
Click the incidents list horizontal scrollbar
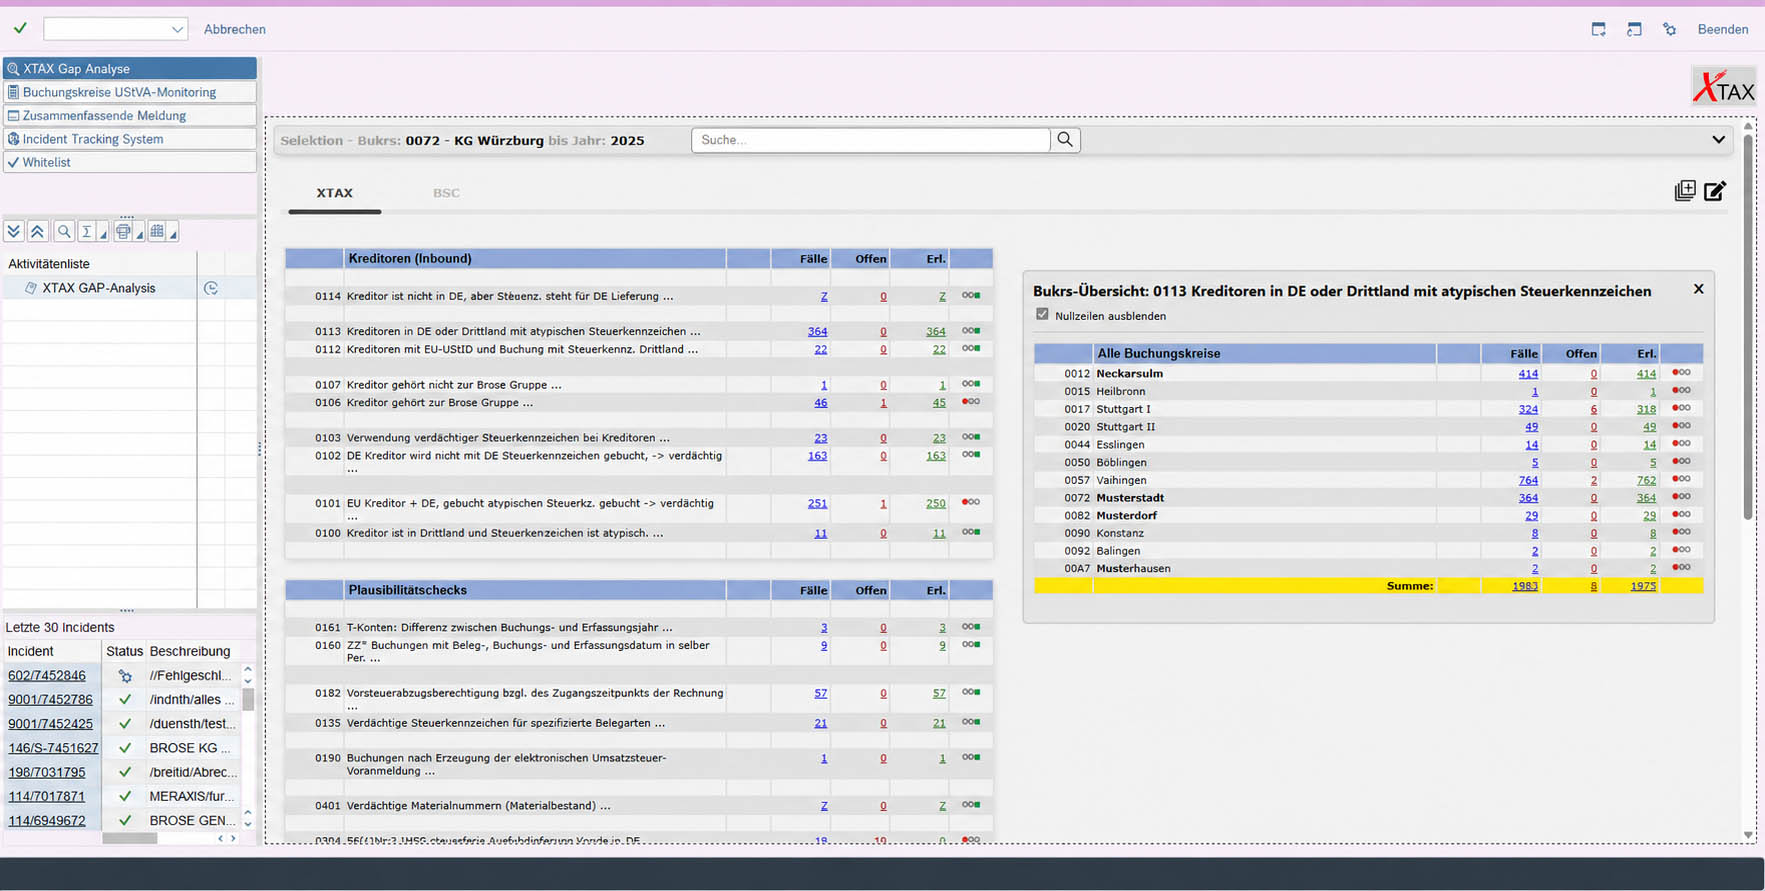130,839
